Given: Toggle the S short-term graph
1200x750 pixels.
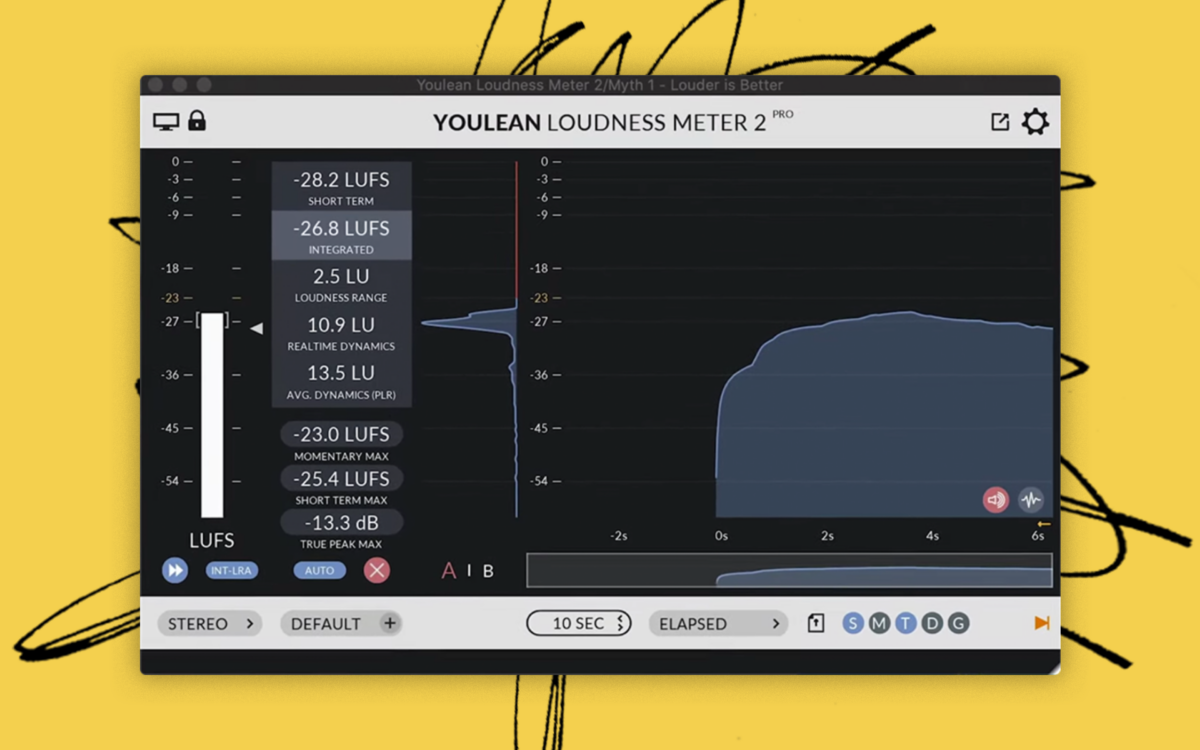Looking at the screenshot, I should click(853, 624).
